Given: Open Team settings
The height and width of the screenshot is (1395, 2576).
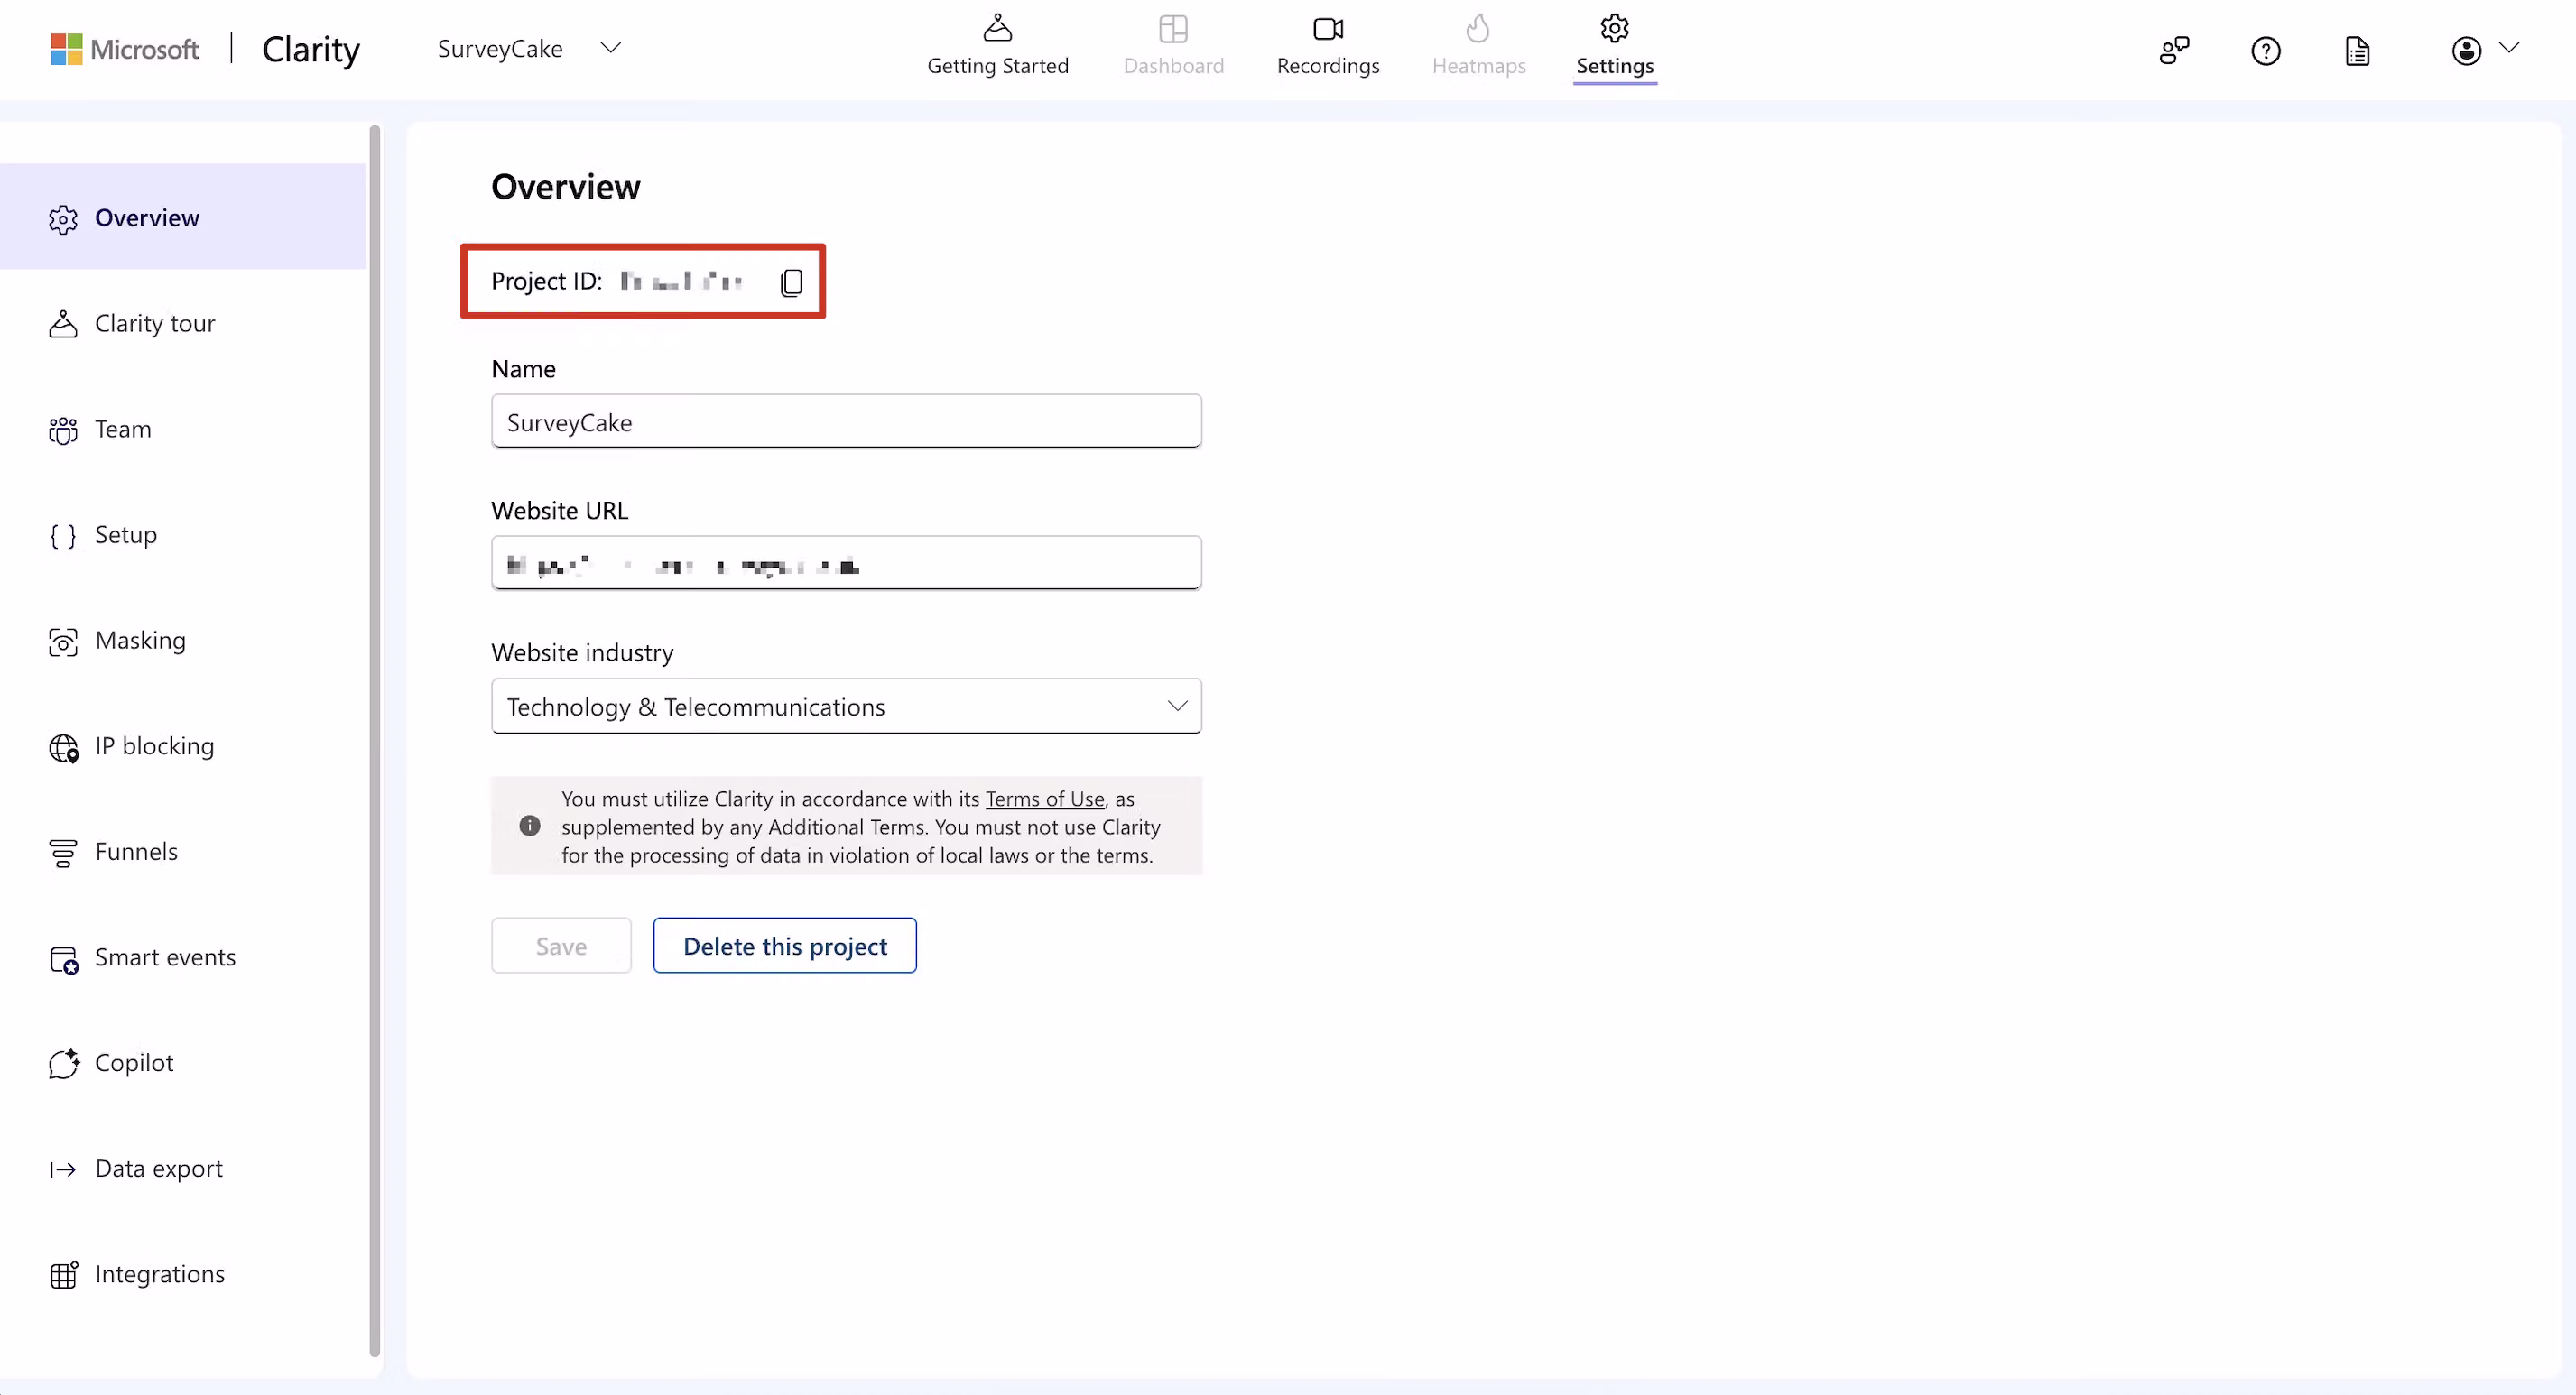Looking at the screenshot, I should pyautogui.click(x=183, y=429).
